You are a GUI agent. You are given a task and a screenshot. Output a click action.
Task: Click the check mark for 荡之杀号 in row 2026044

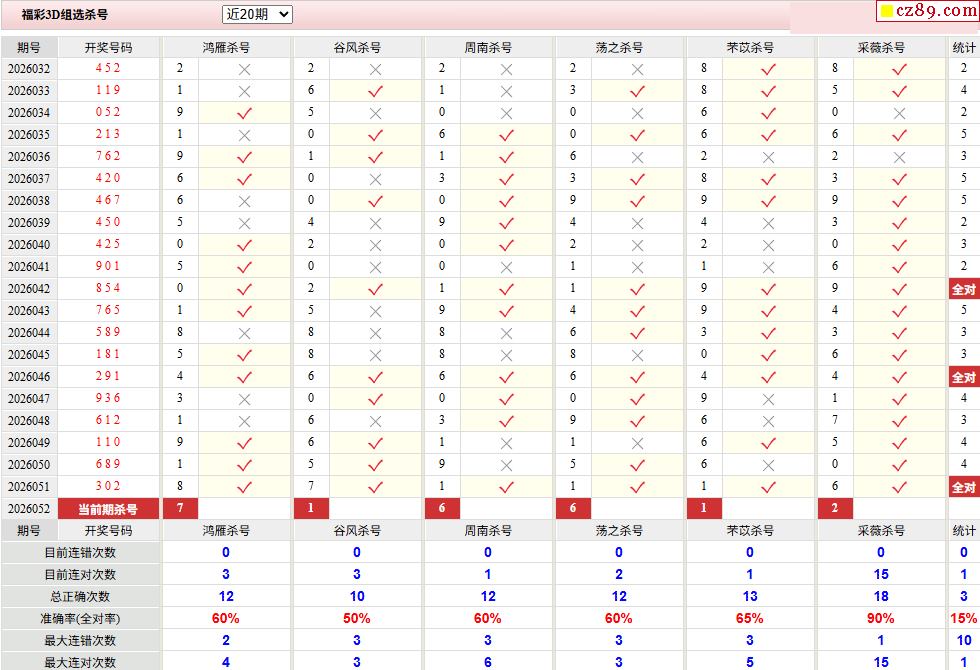[637, 333]
